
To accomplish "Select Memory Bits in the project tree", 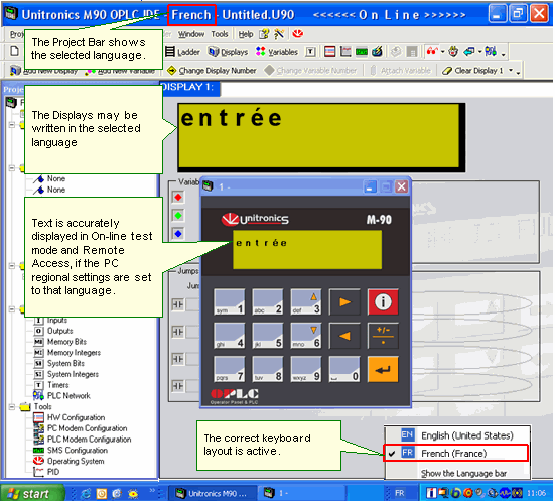I will click(x=67, y=342).
